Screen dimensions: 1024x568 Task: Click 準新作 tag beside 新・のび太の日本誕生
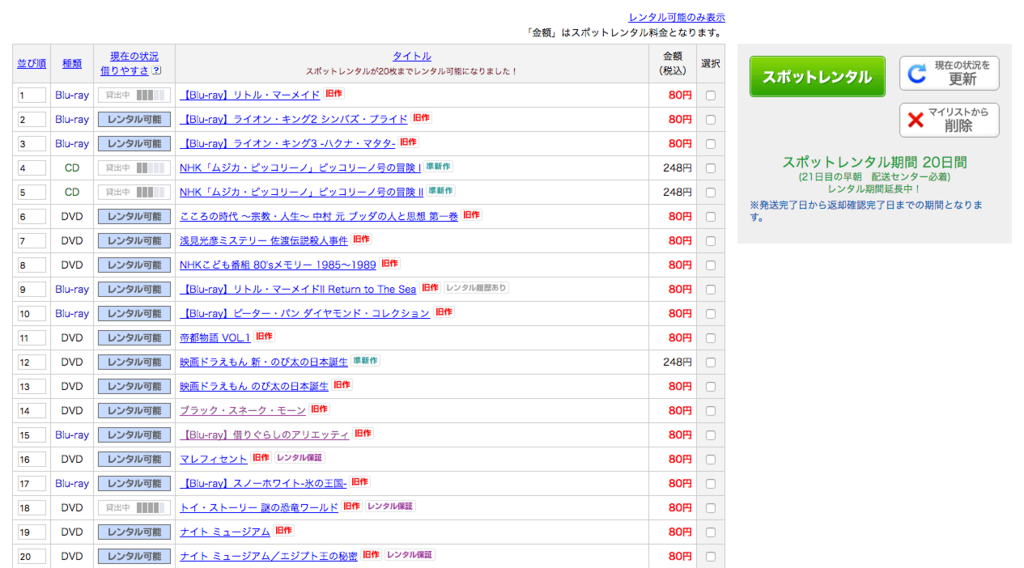[365, 360]
